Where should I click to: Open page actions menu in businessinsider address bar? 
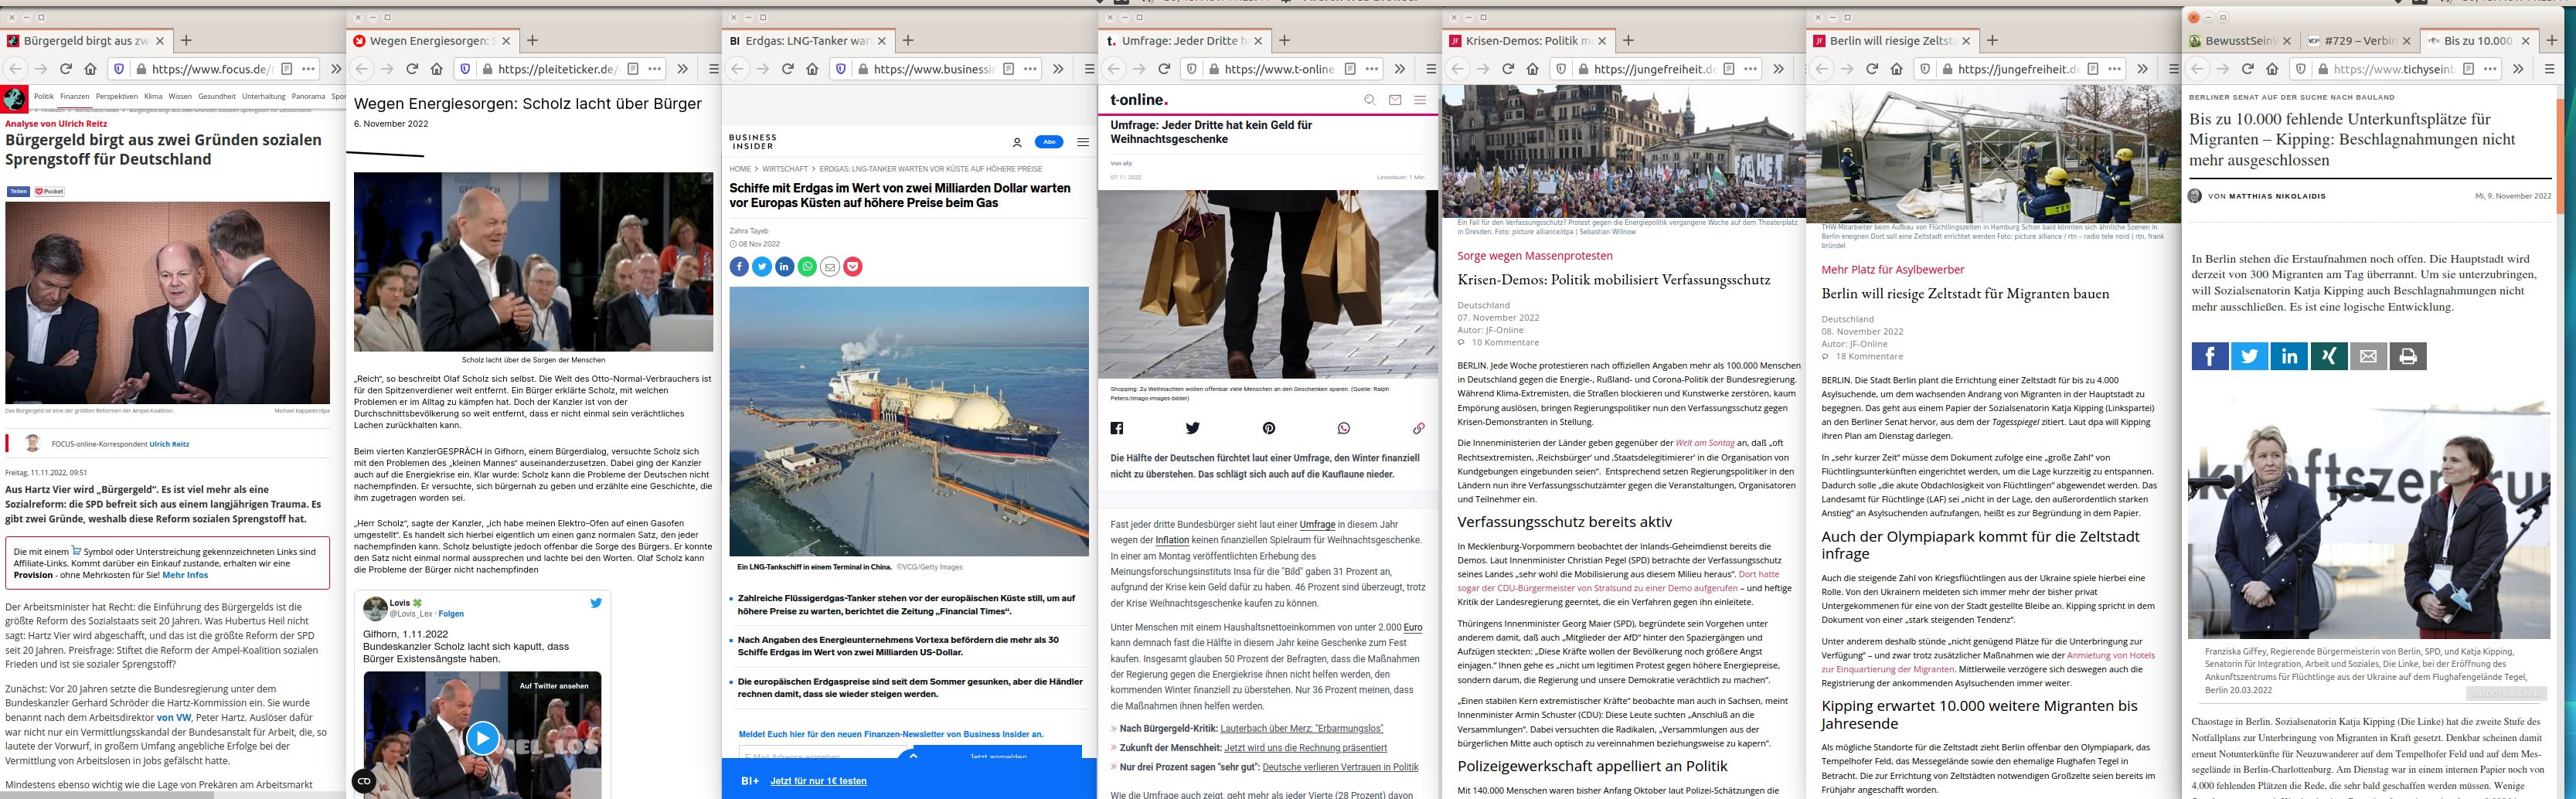pyautogui.click(x=1030, y=69)
